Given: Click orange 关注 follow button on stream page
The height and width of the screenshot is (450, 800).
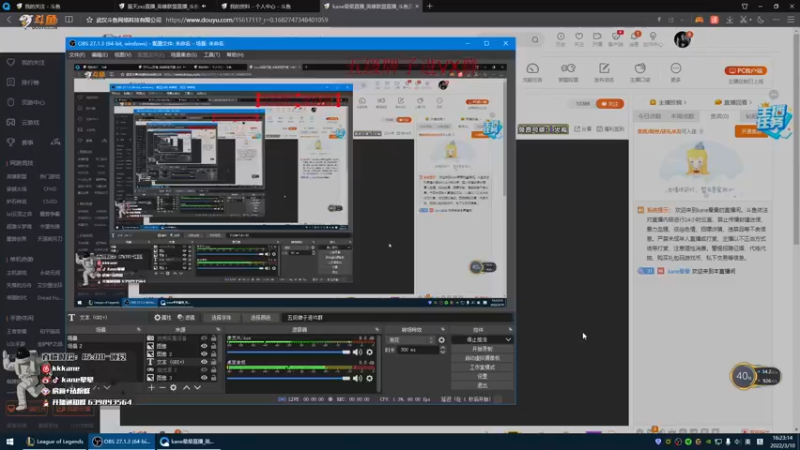Looking at the screenshot, I should (x=610, y=104).
